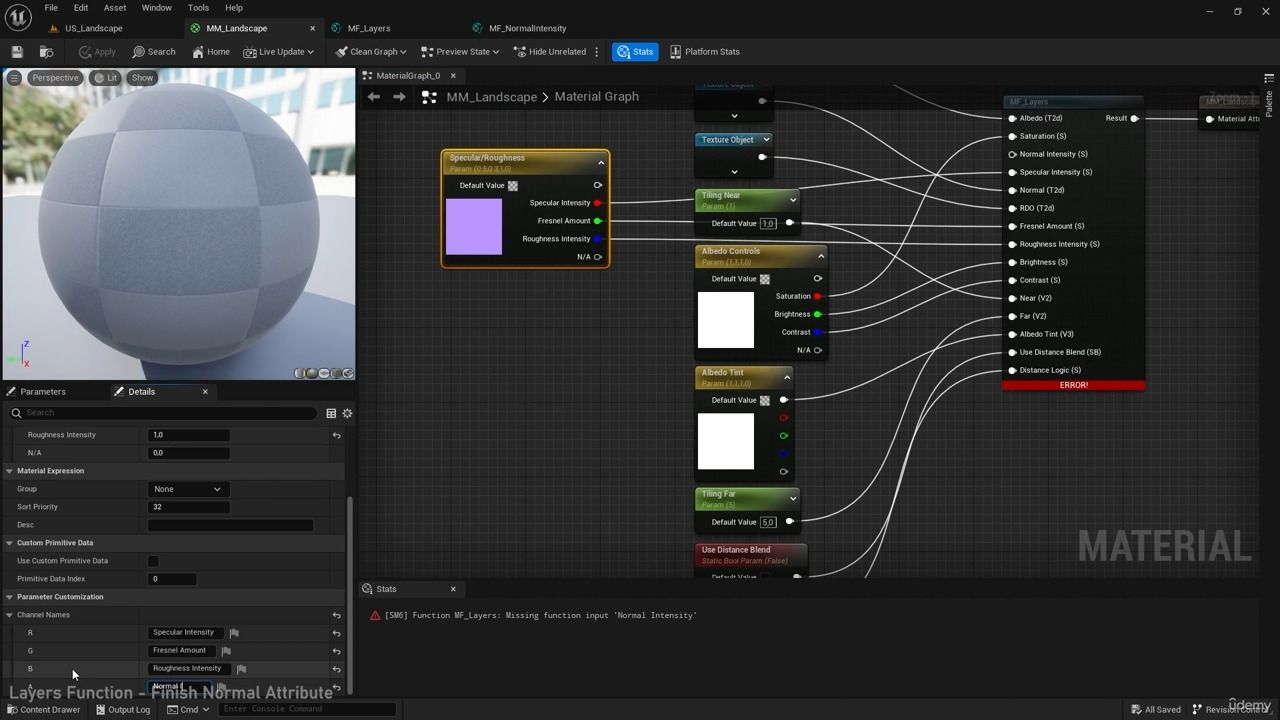Click the Browse to asset icon
The image size is (1280, 720).
point(46,52)
